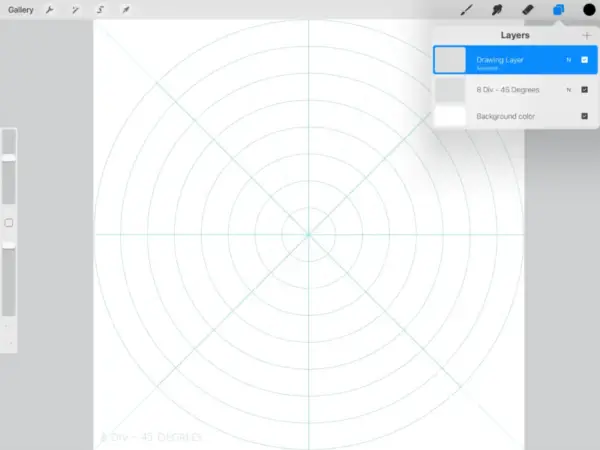Select the 8 Div - 45 Degrees layer
600x450 pixels.
point(515,90)
